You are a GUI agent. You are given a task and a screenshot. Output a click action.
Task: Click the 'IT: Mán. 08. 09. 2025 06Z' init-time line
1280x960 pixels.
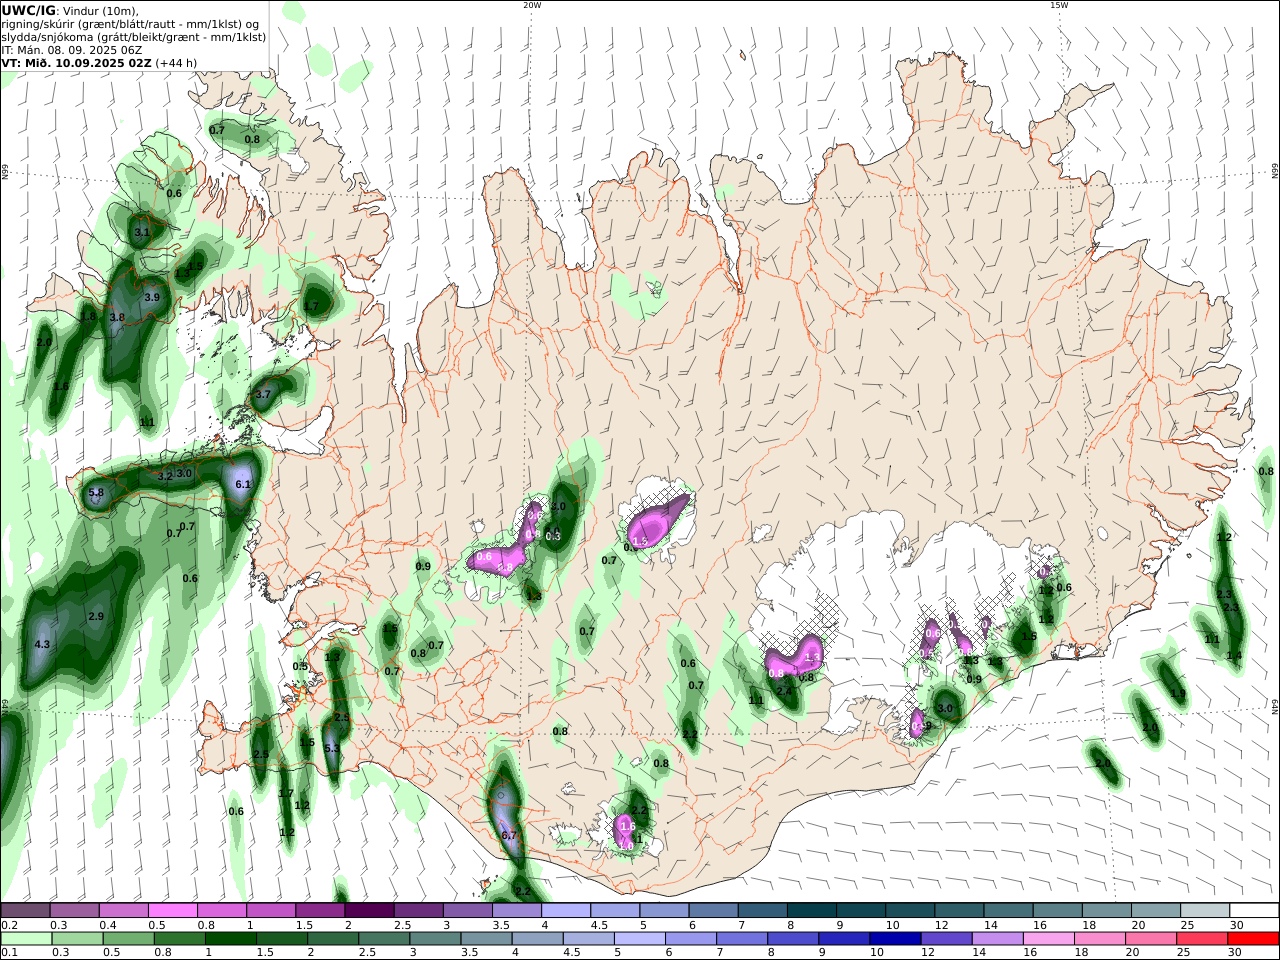pyautogui.click(x=72, y=49)
